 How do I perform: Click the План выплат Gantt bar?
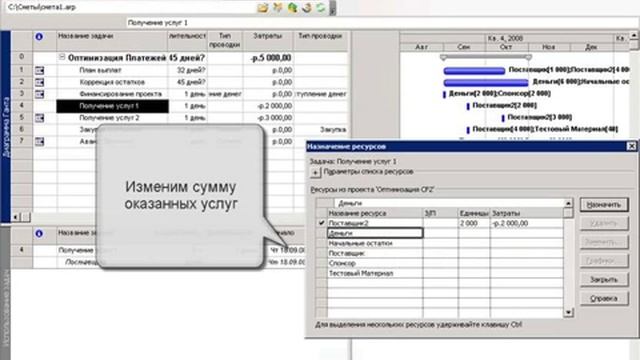[474, 71]
